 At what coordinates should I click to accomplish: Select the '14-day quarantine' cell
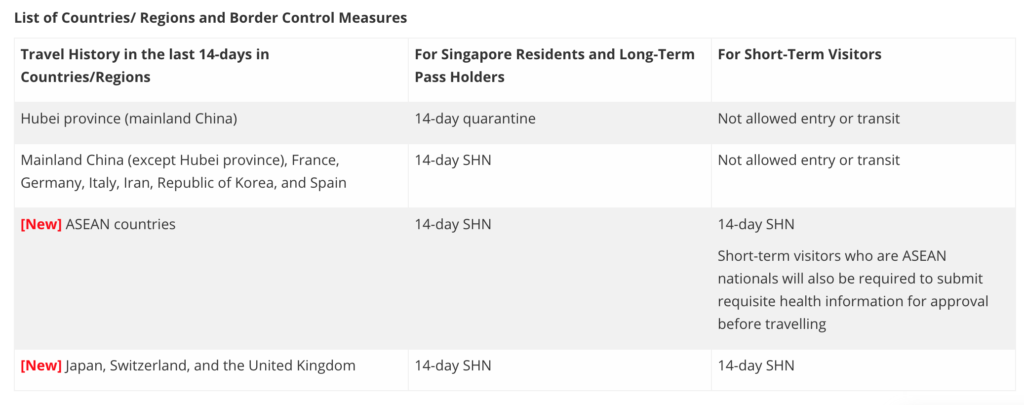click(x=475, y=119)
